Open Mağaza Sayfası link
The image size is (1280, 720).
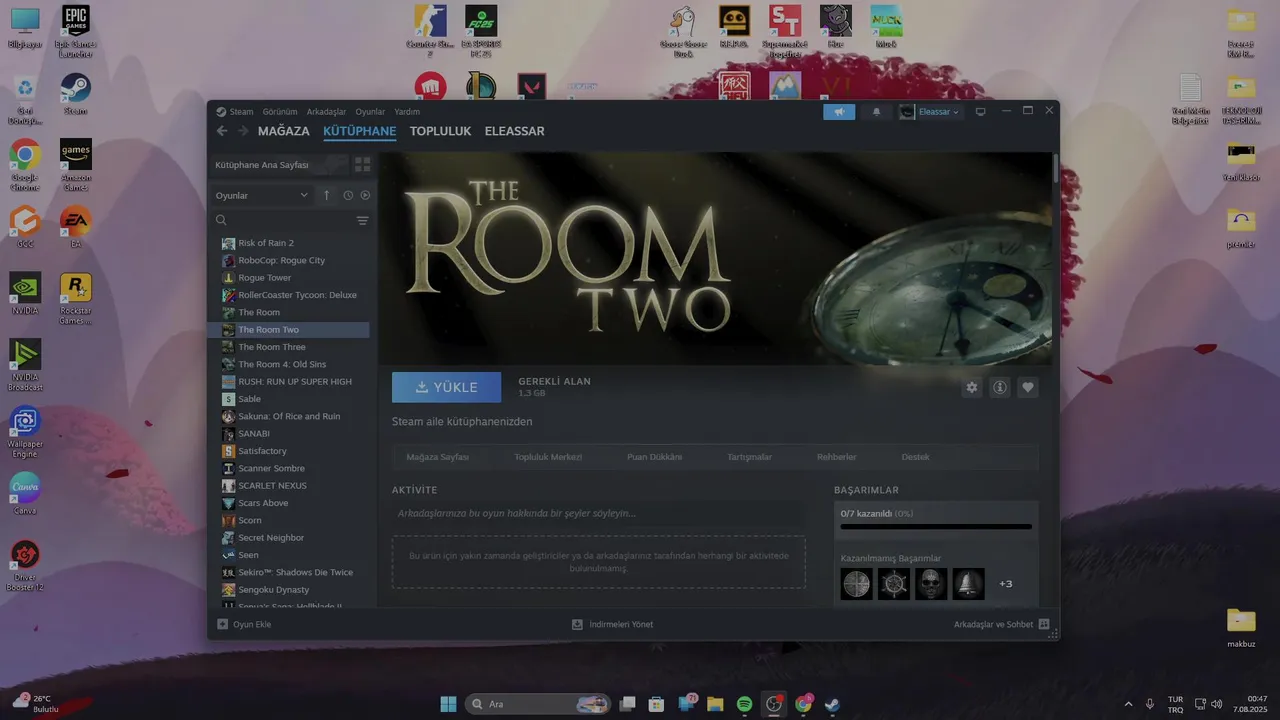tap(438, 457)
